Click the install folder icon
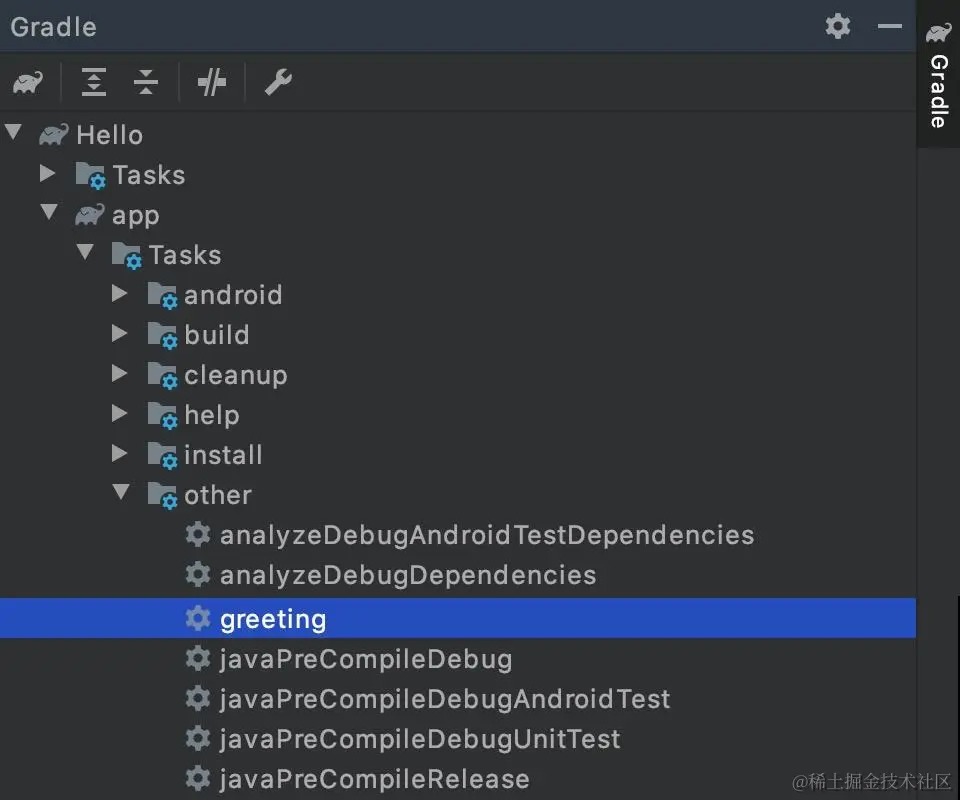The width and height of the screenshot is (960, 800). tap(163, 455)
